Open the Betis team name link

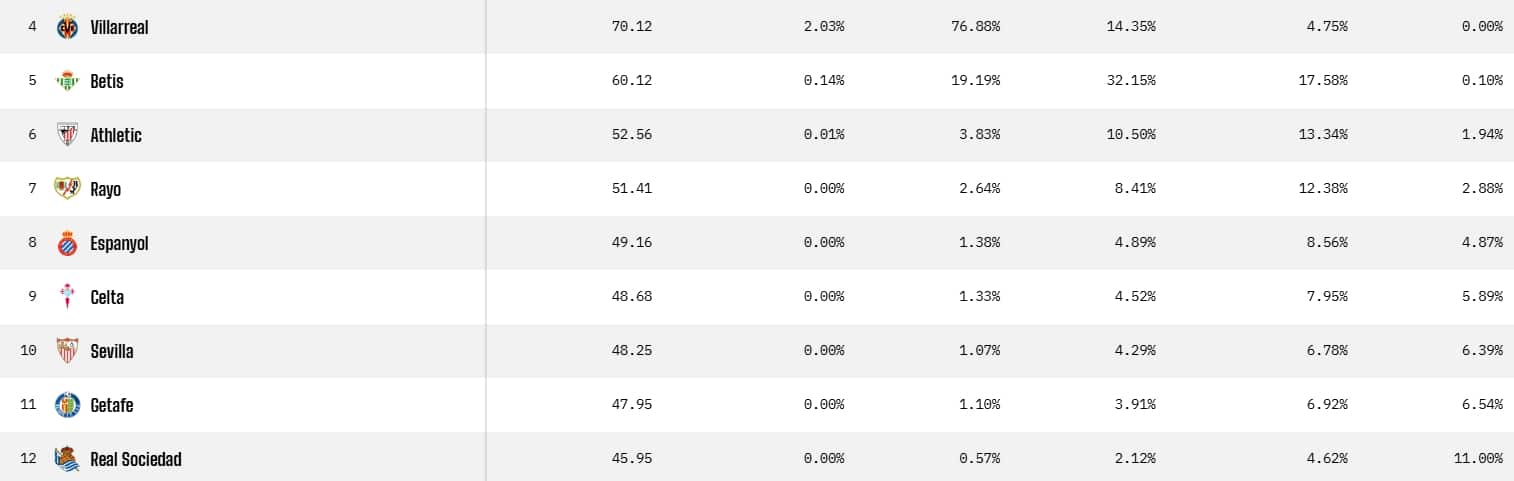[107, 81]
